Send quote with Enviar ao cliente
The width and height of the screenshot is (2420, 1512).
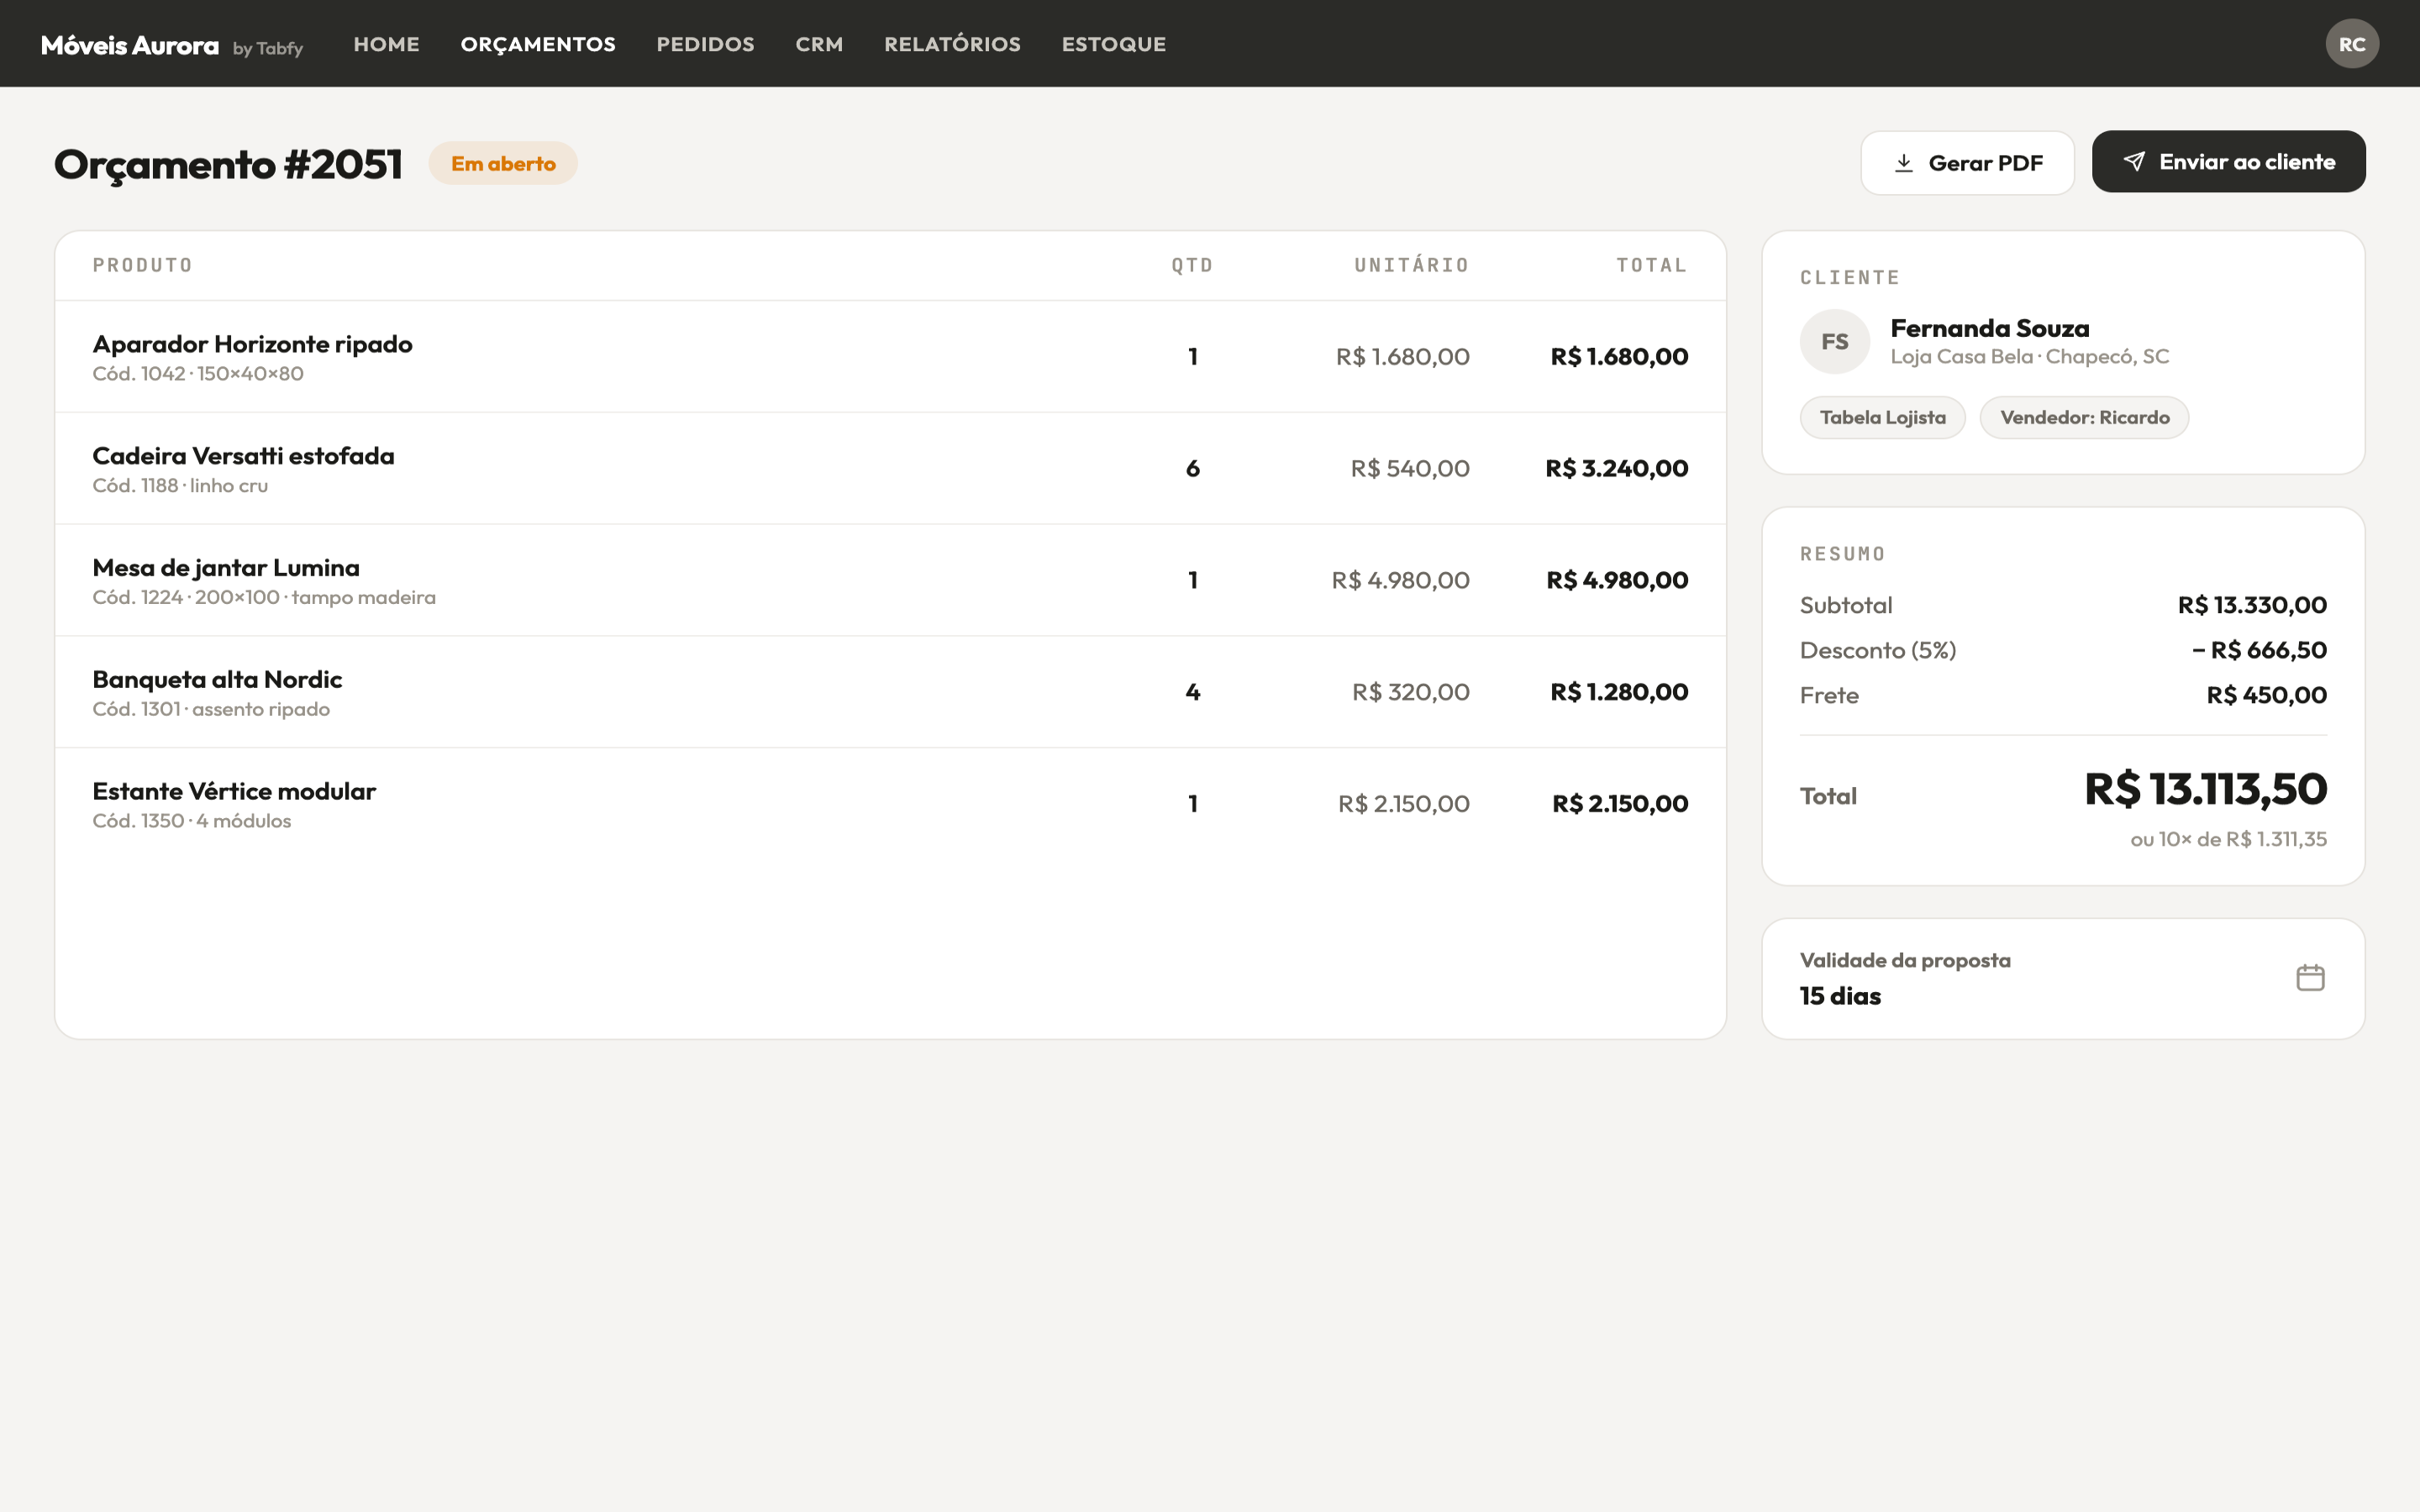(2228, 162)
